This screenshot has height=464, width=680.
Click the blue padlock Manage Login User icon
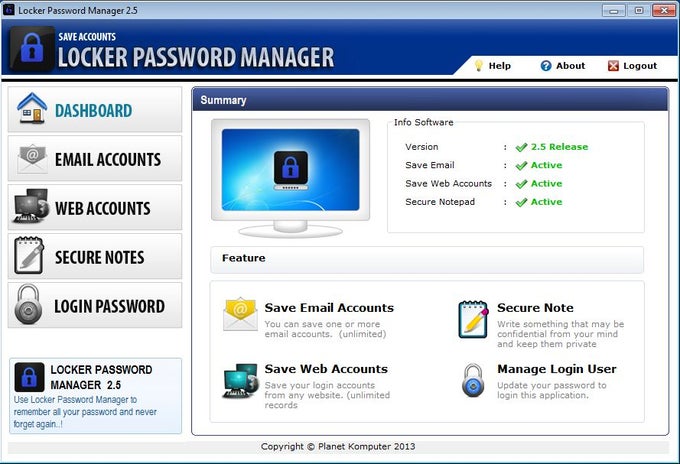(473, 380)
